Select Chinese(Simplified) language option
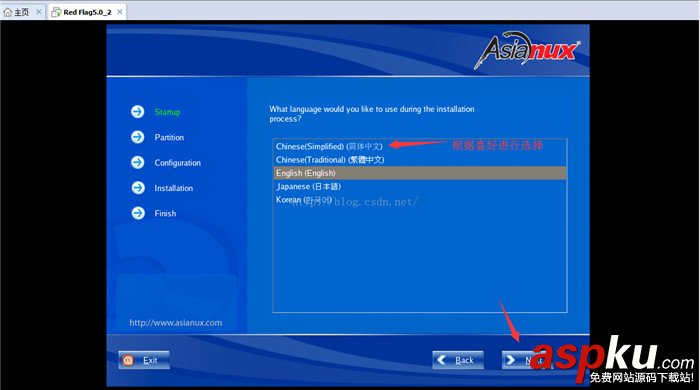This screenshot has width=700, height=390. (x=420, y=146)
